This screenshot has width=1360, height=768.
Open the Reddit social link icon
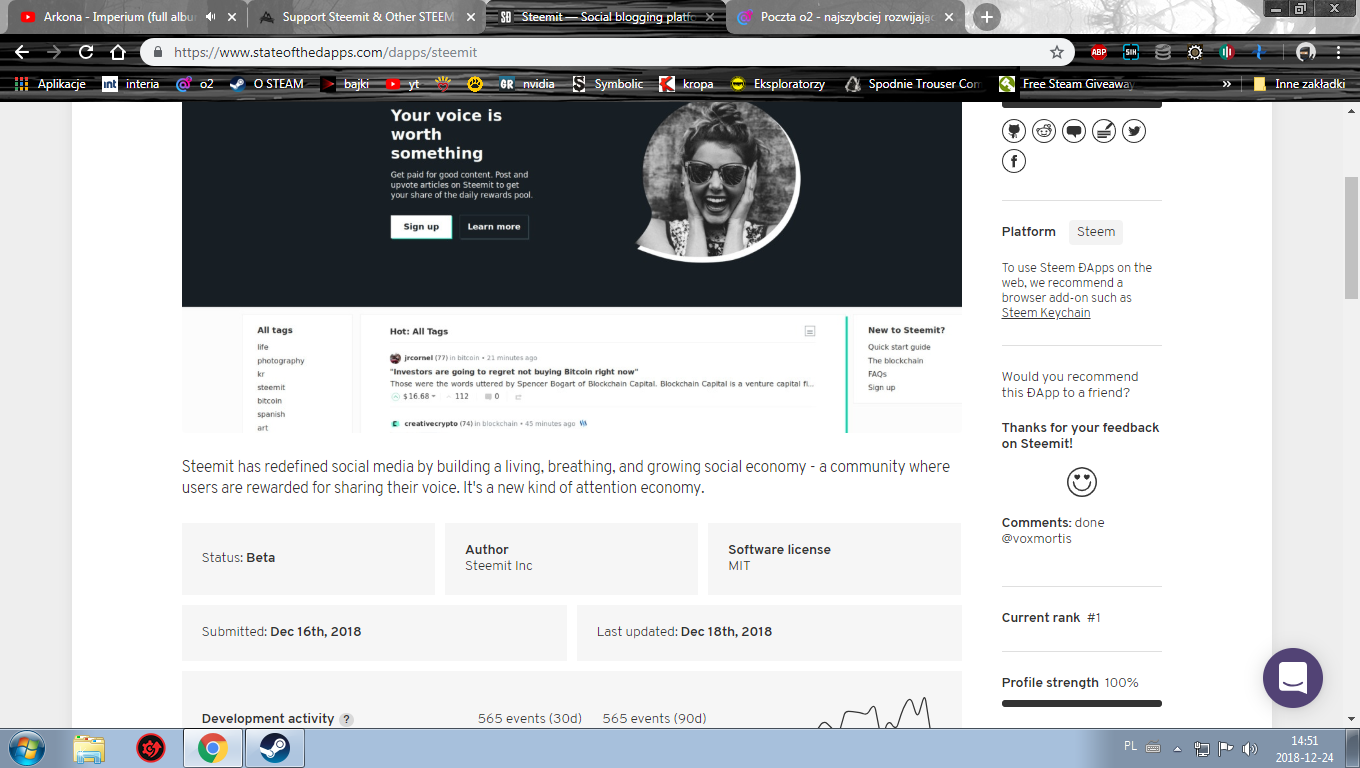[1044, 131]
